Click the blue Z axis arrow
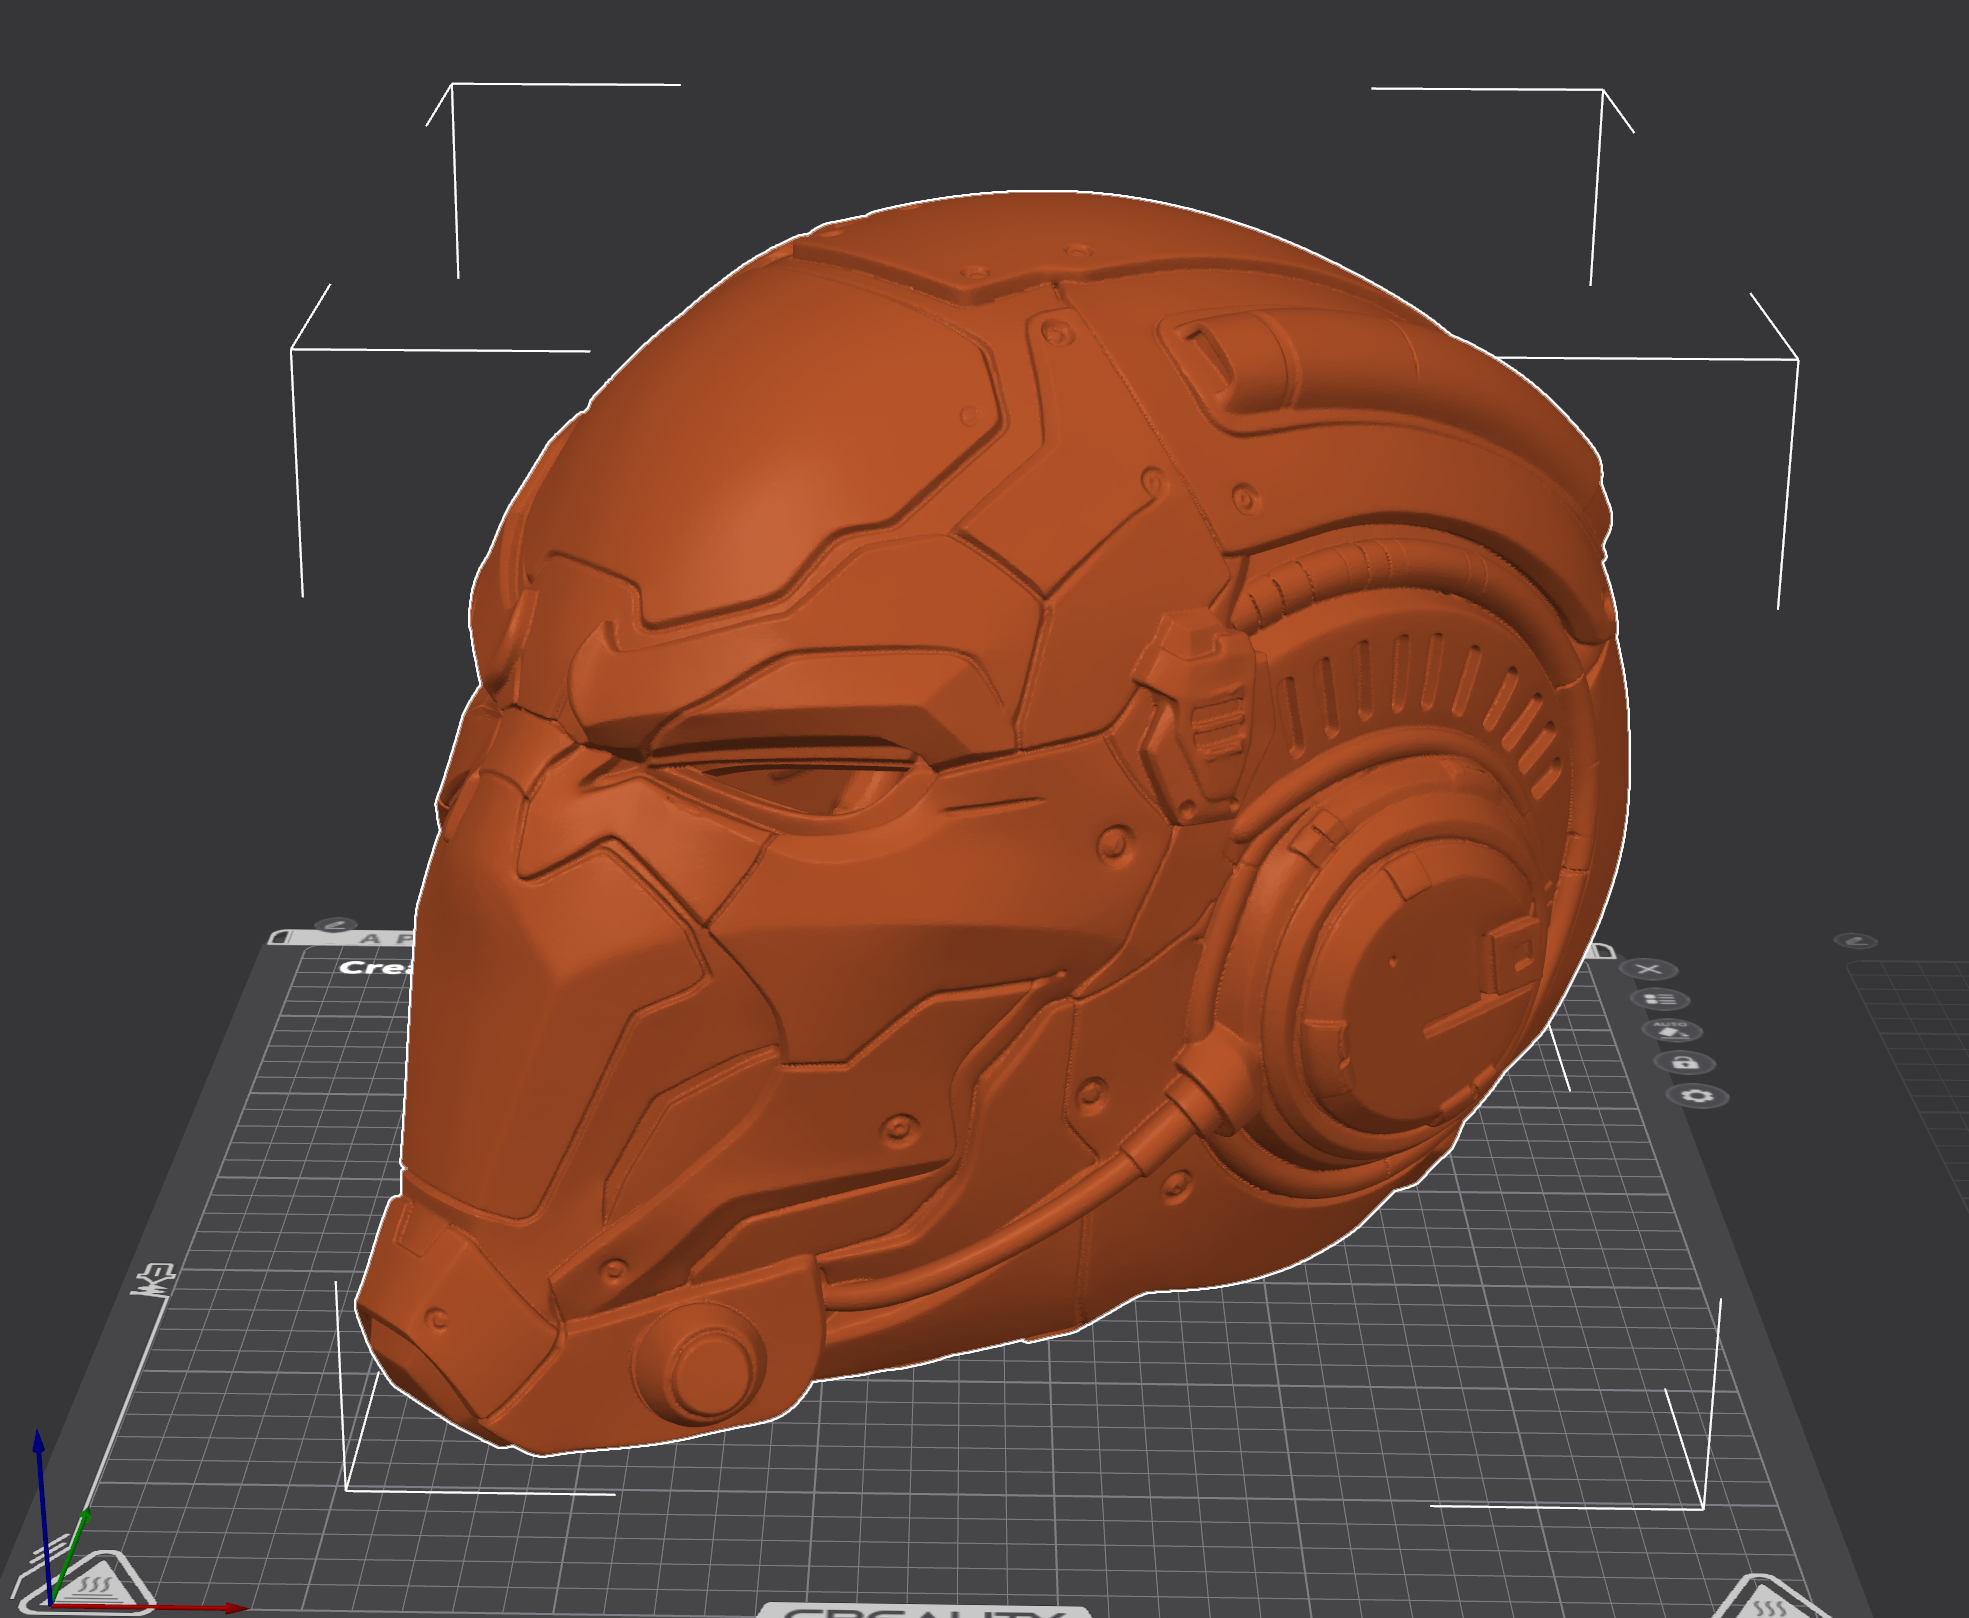 [39, 1446]
